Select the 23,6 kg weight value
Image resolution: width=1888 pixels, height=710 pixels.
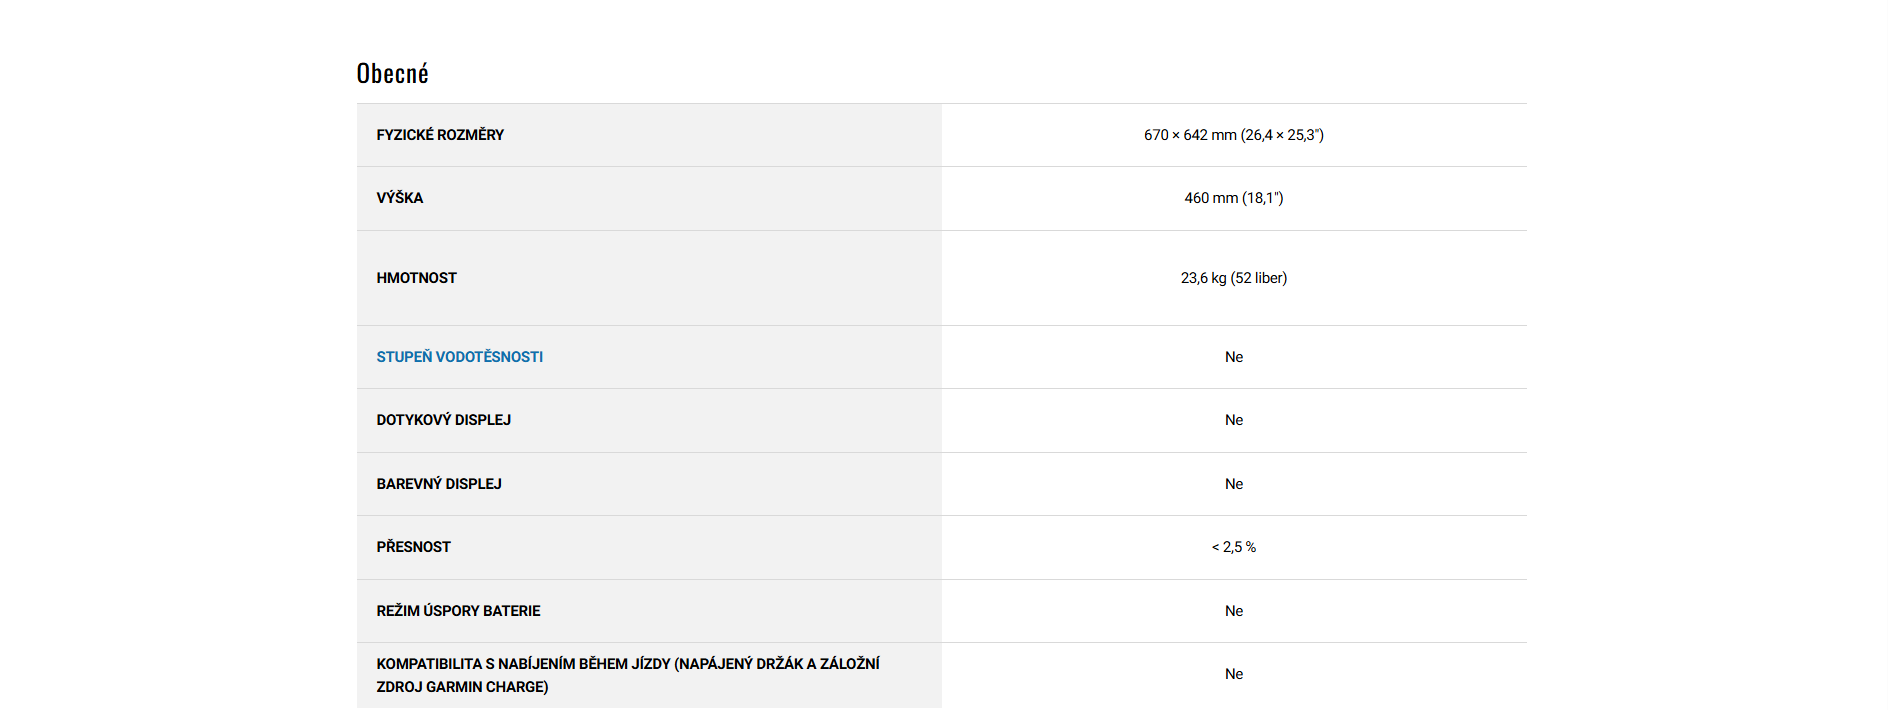click(1203, 278)
